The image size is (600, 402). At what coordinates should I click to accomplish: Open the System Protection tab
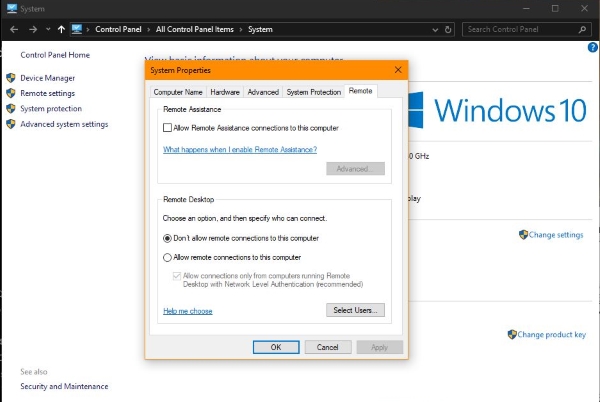(x=313, y=92)
